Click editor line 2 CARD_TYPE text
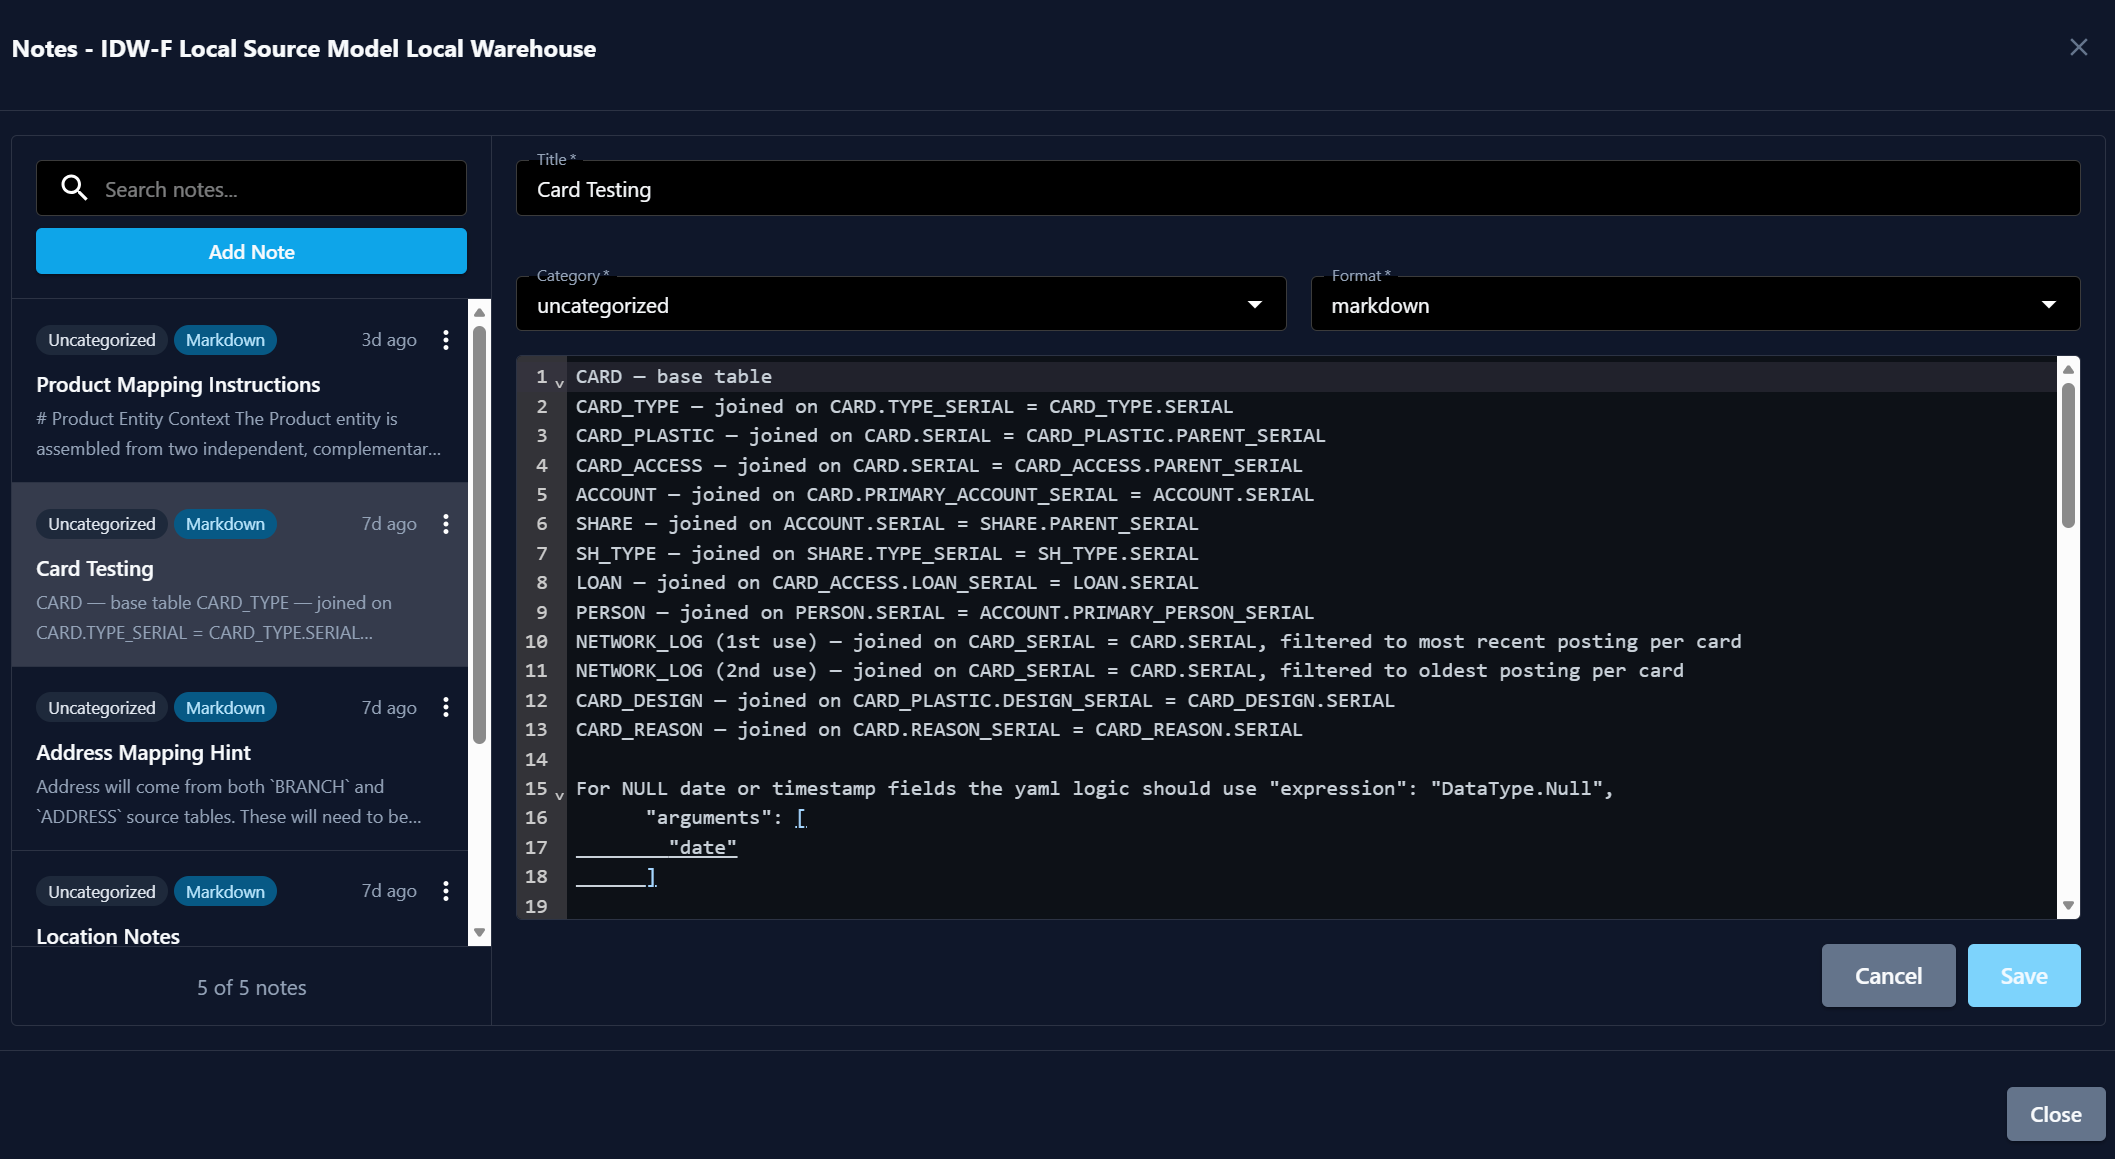The height and width of the screenshot is (1159, 2115). [x=904, y=406]
